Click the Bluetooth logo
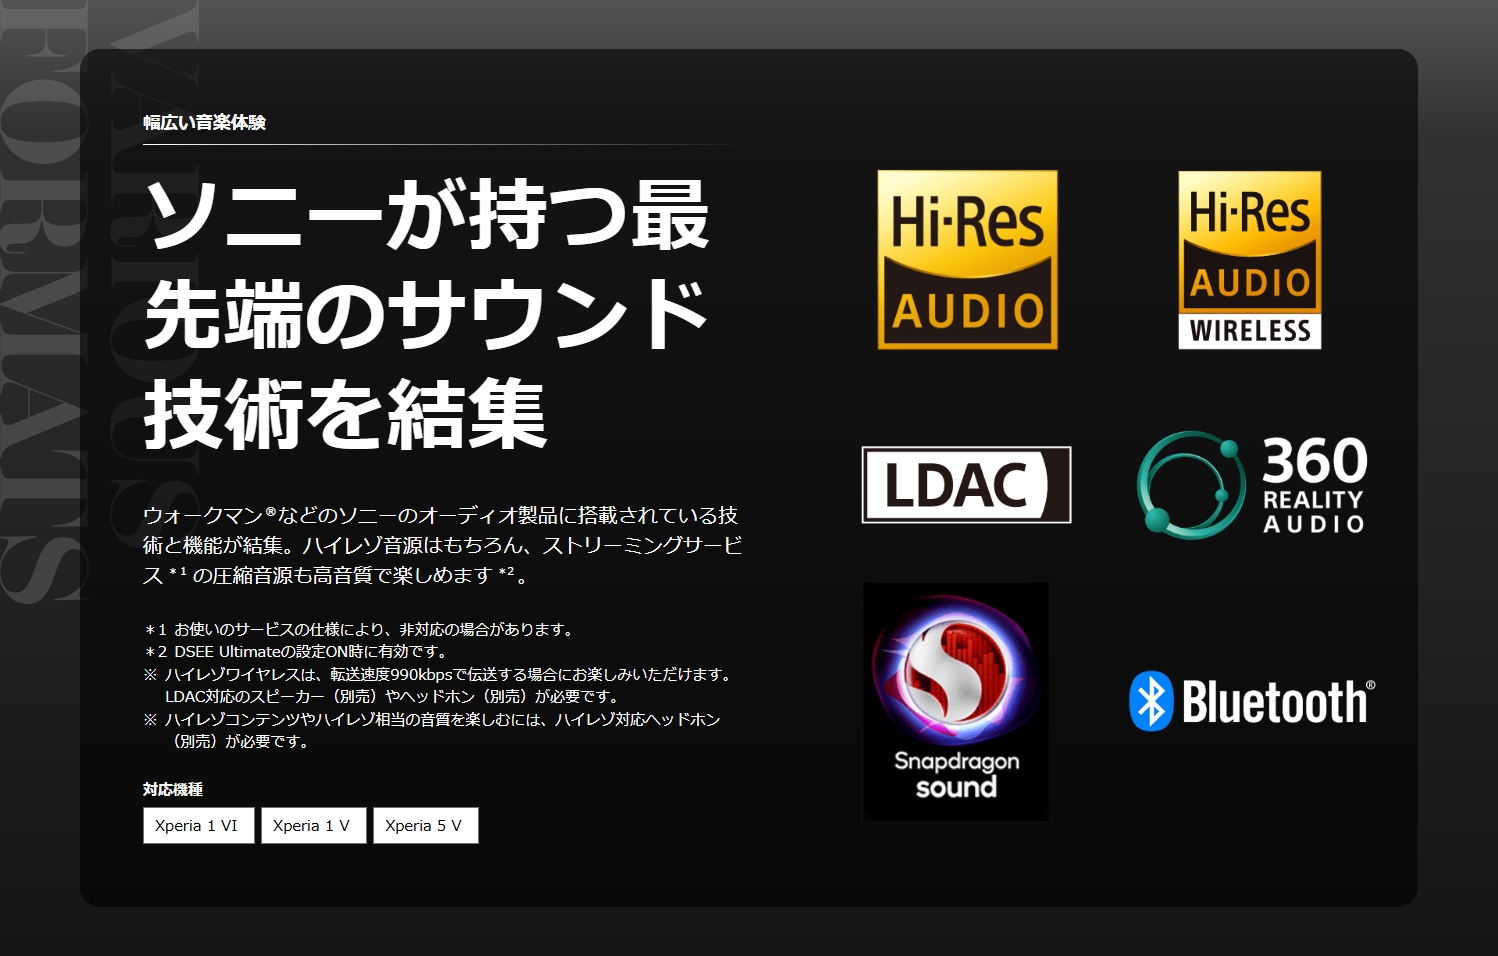This screenshot has height=956, width=1498. pos(1252,701)
